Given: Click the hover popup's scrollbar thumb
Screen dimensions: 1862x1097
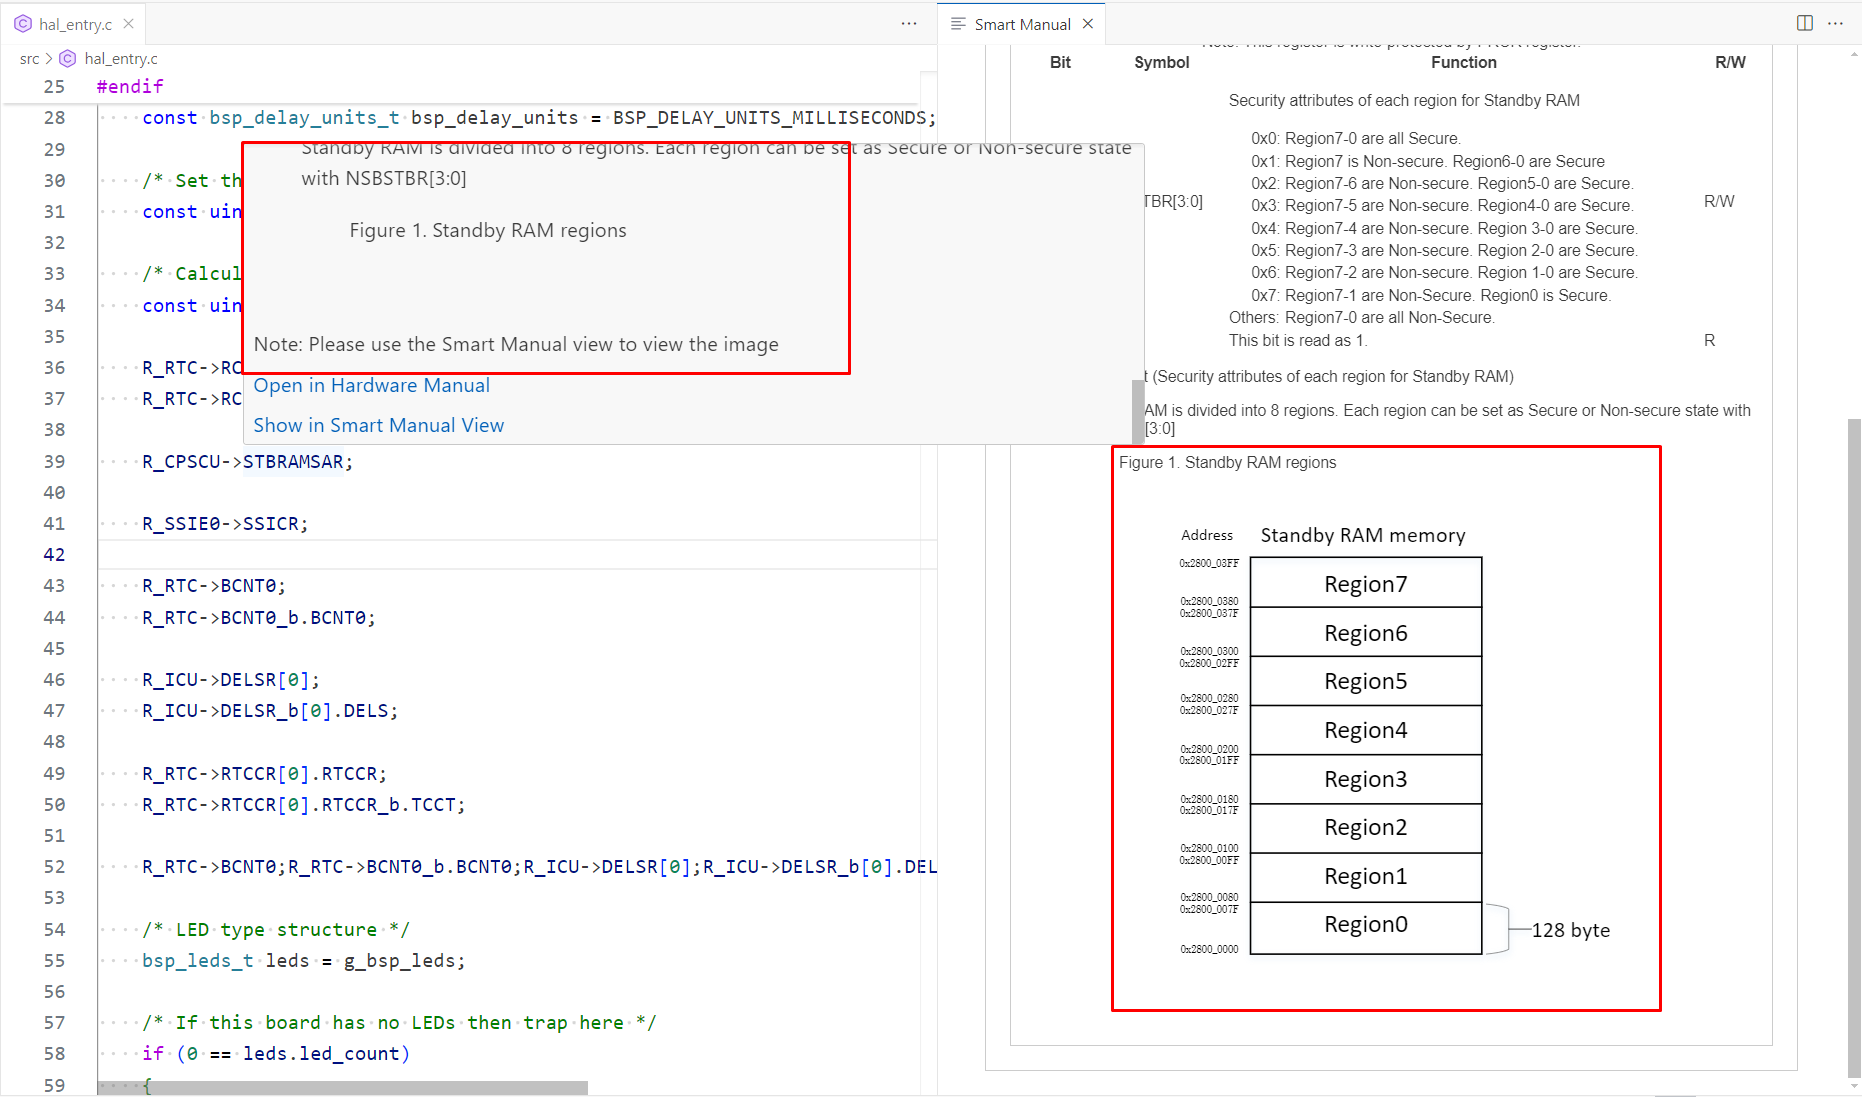Looking at the screenshot, I should point(1138,410).
